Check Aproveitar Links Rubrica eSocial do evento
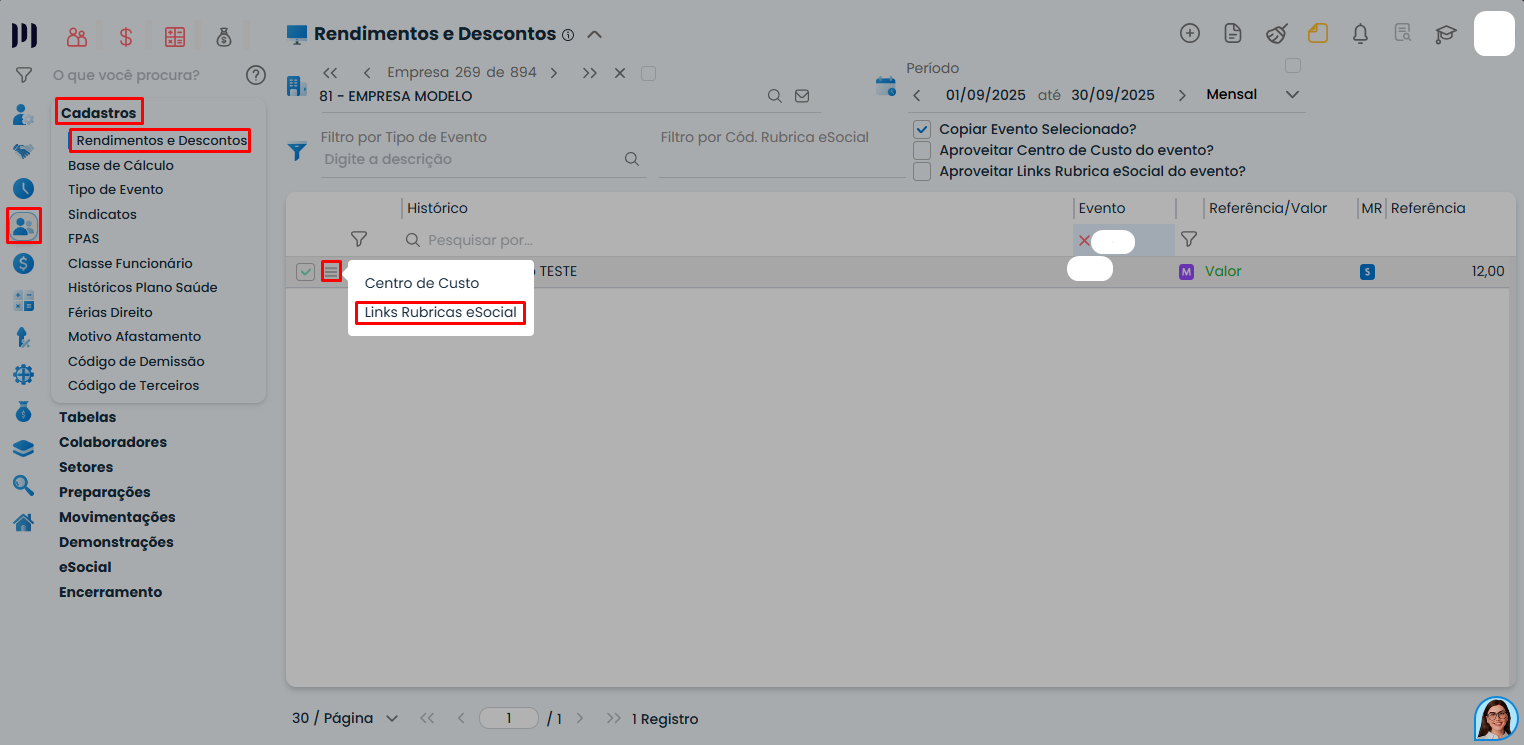This screenshot has width=1524, height=745. (x=921, y=171)
